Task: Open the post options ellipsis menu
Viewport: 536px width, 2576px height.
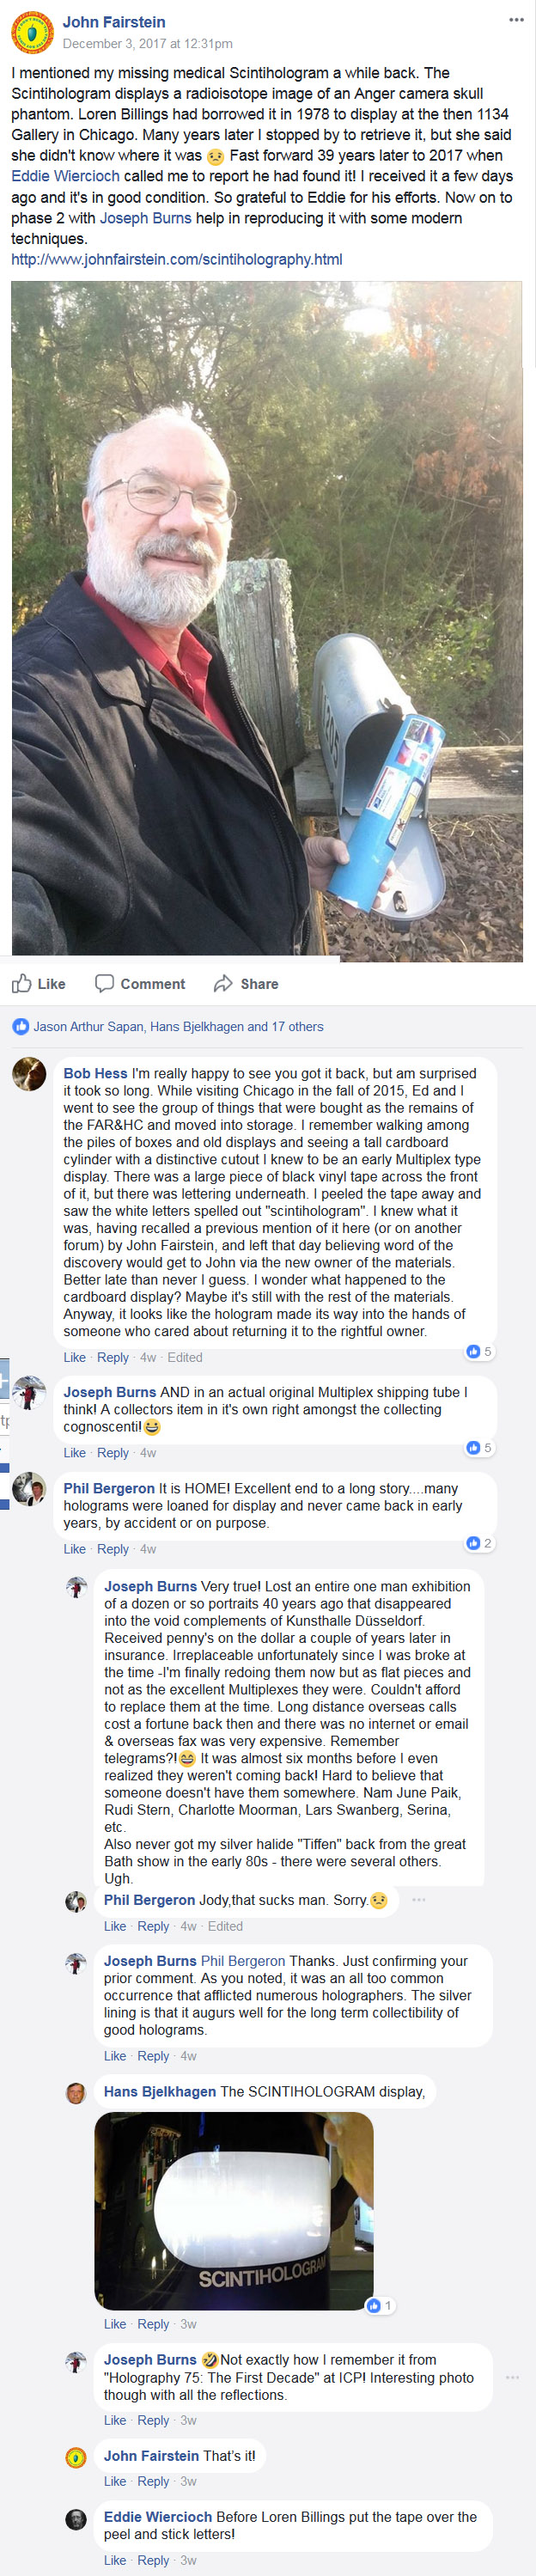Action: [516, 20]
